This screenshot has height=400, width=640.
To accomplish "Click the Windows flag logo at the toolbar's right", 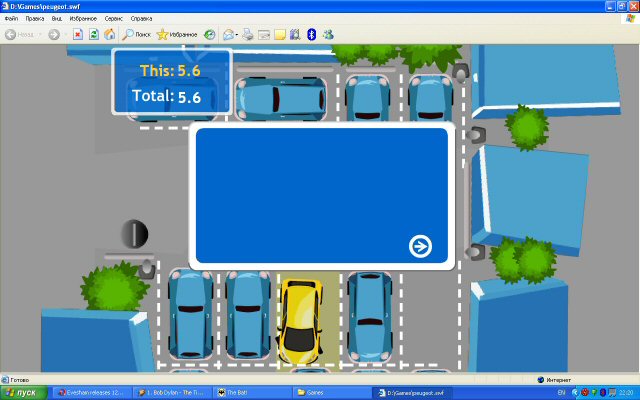I will tap(630, 18).
